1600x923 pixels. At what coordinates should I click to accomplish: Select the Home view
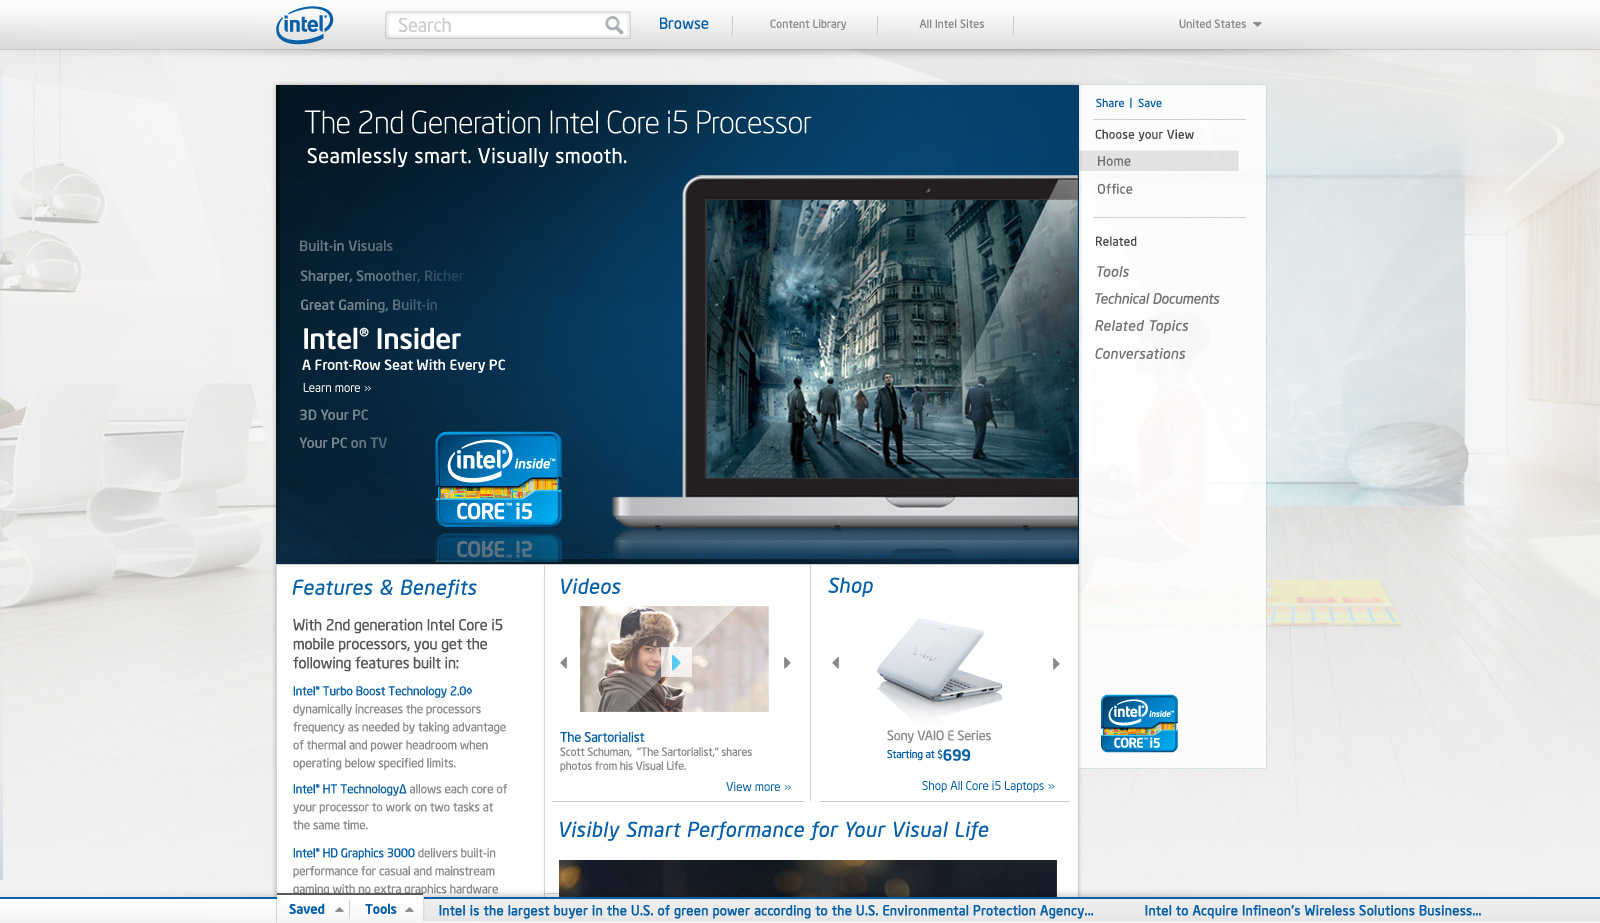tap(1159, 161)
